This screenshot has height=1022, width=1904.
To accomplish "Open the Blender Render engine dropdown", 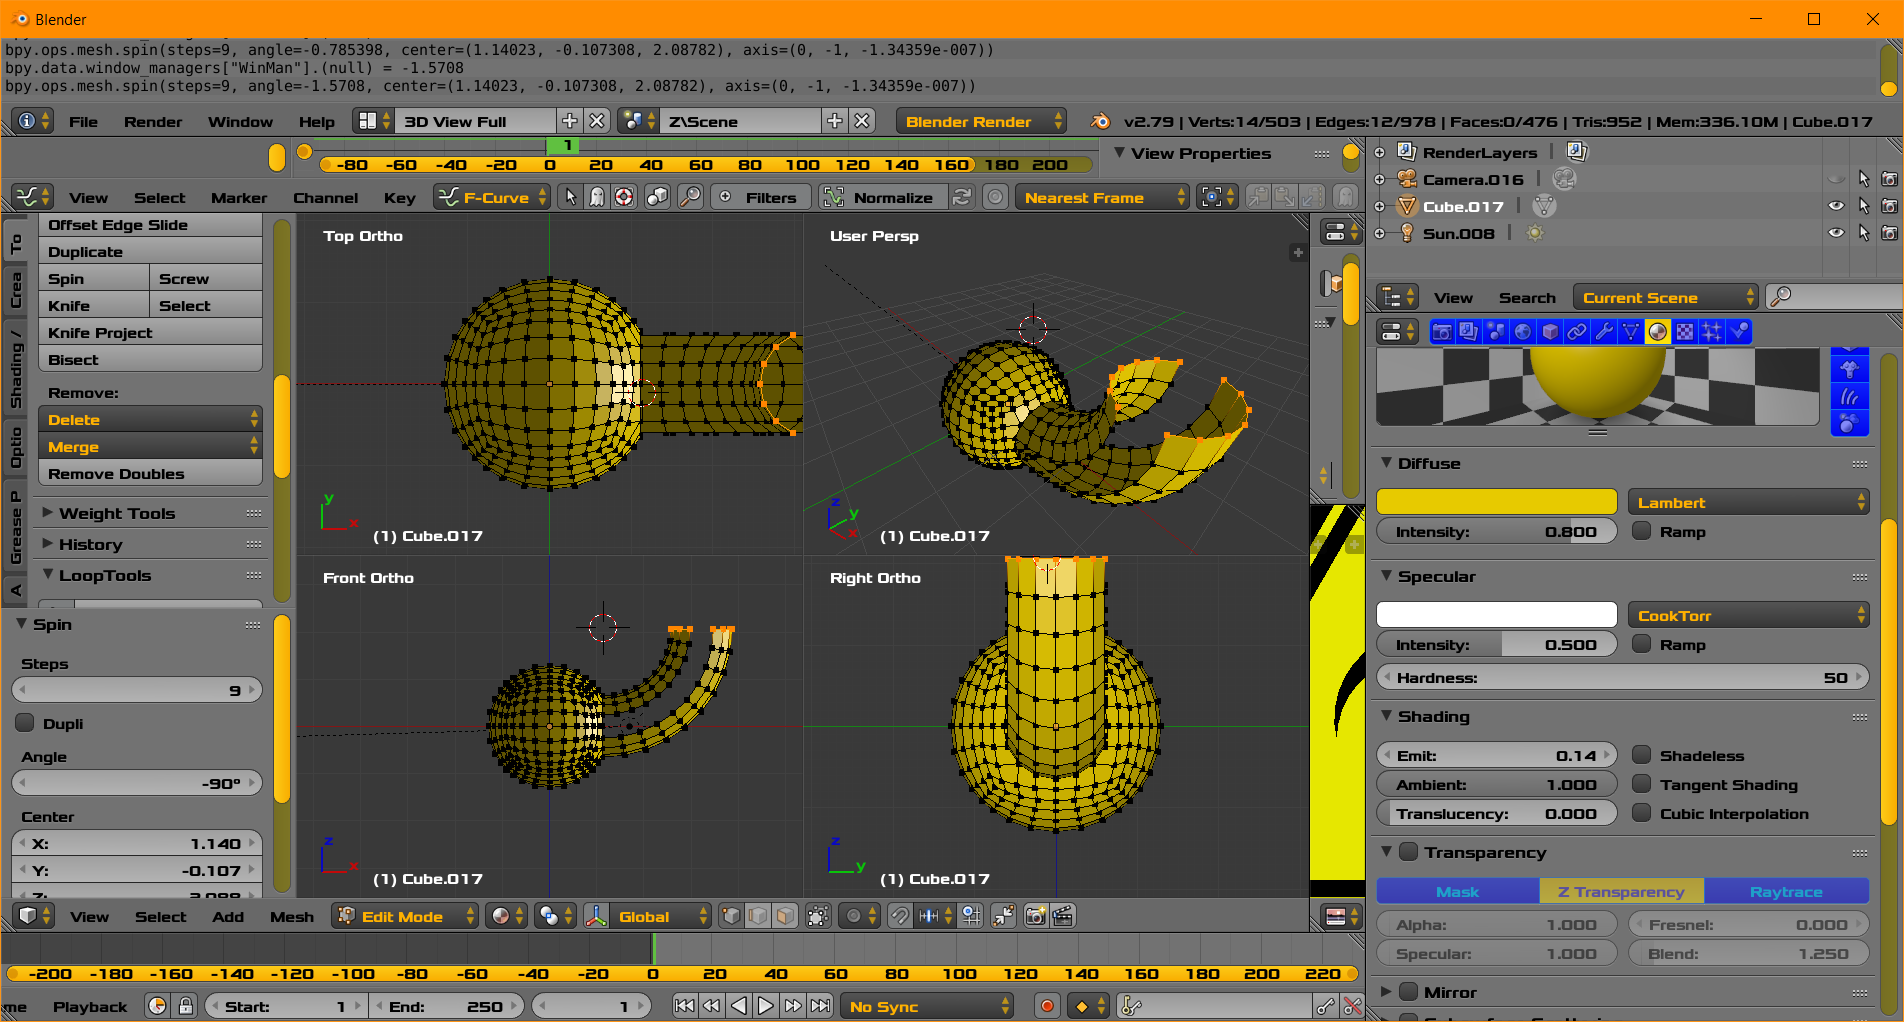I will (x=981, y=121).
